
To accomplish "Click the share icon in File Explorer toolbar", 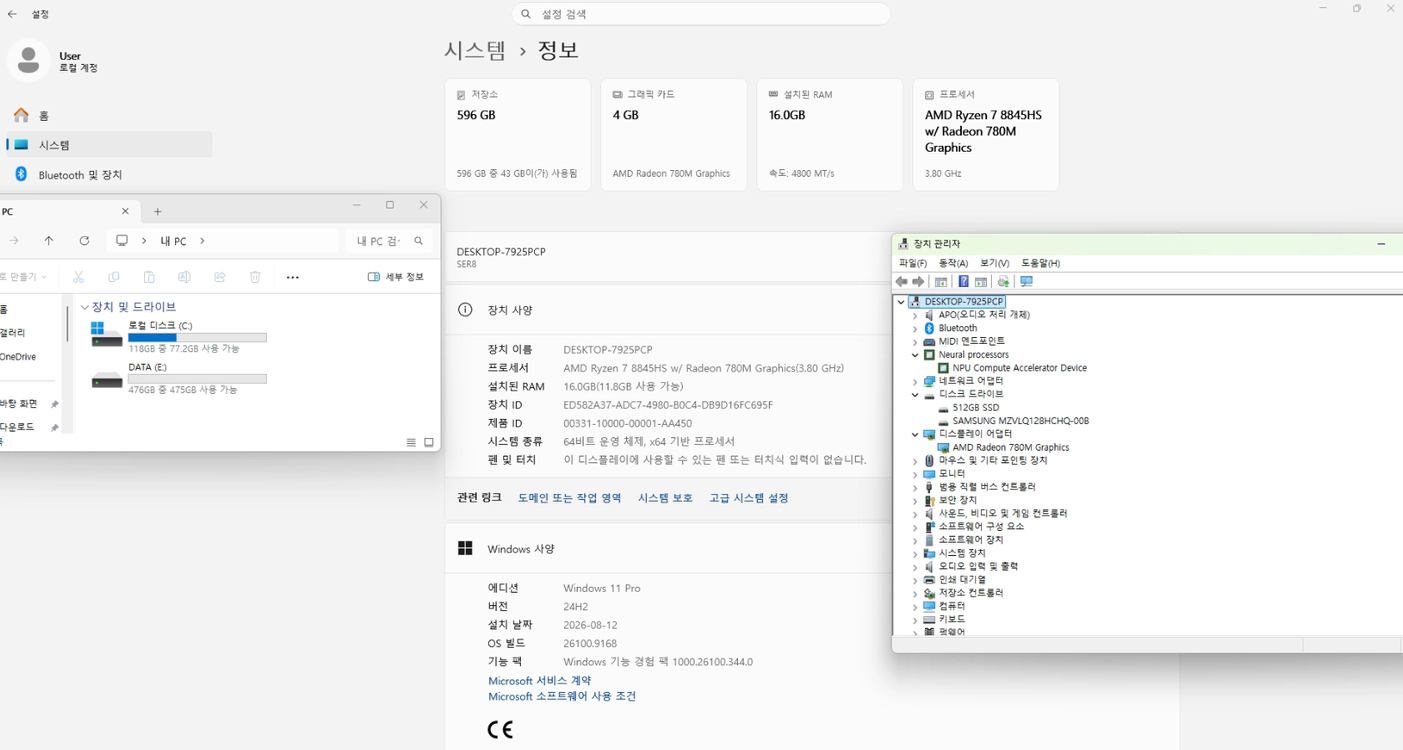I will coord(220,277).
